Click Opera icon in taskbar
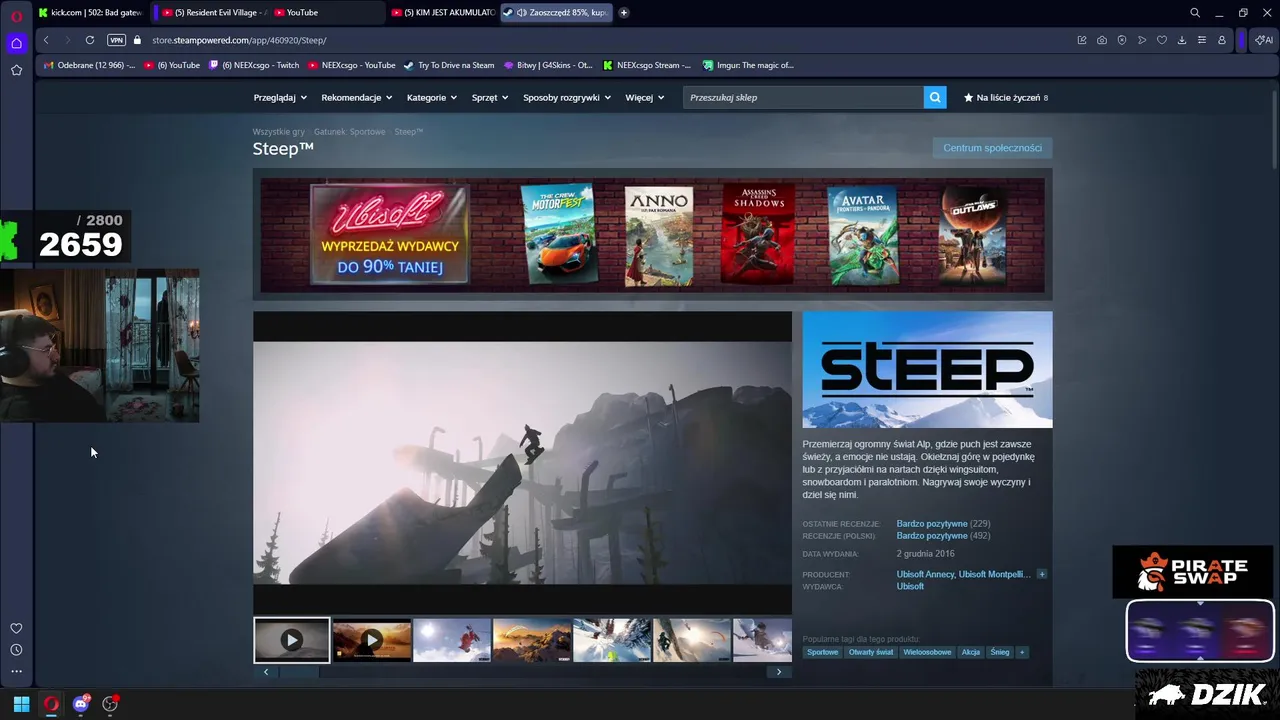Screen dimensions: 1280x720 click(x=51, y=704)
